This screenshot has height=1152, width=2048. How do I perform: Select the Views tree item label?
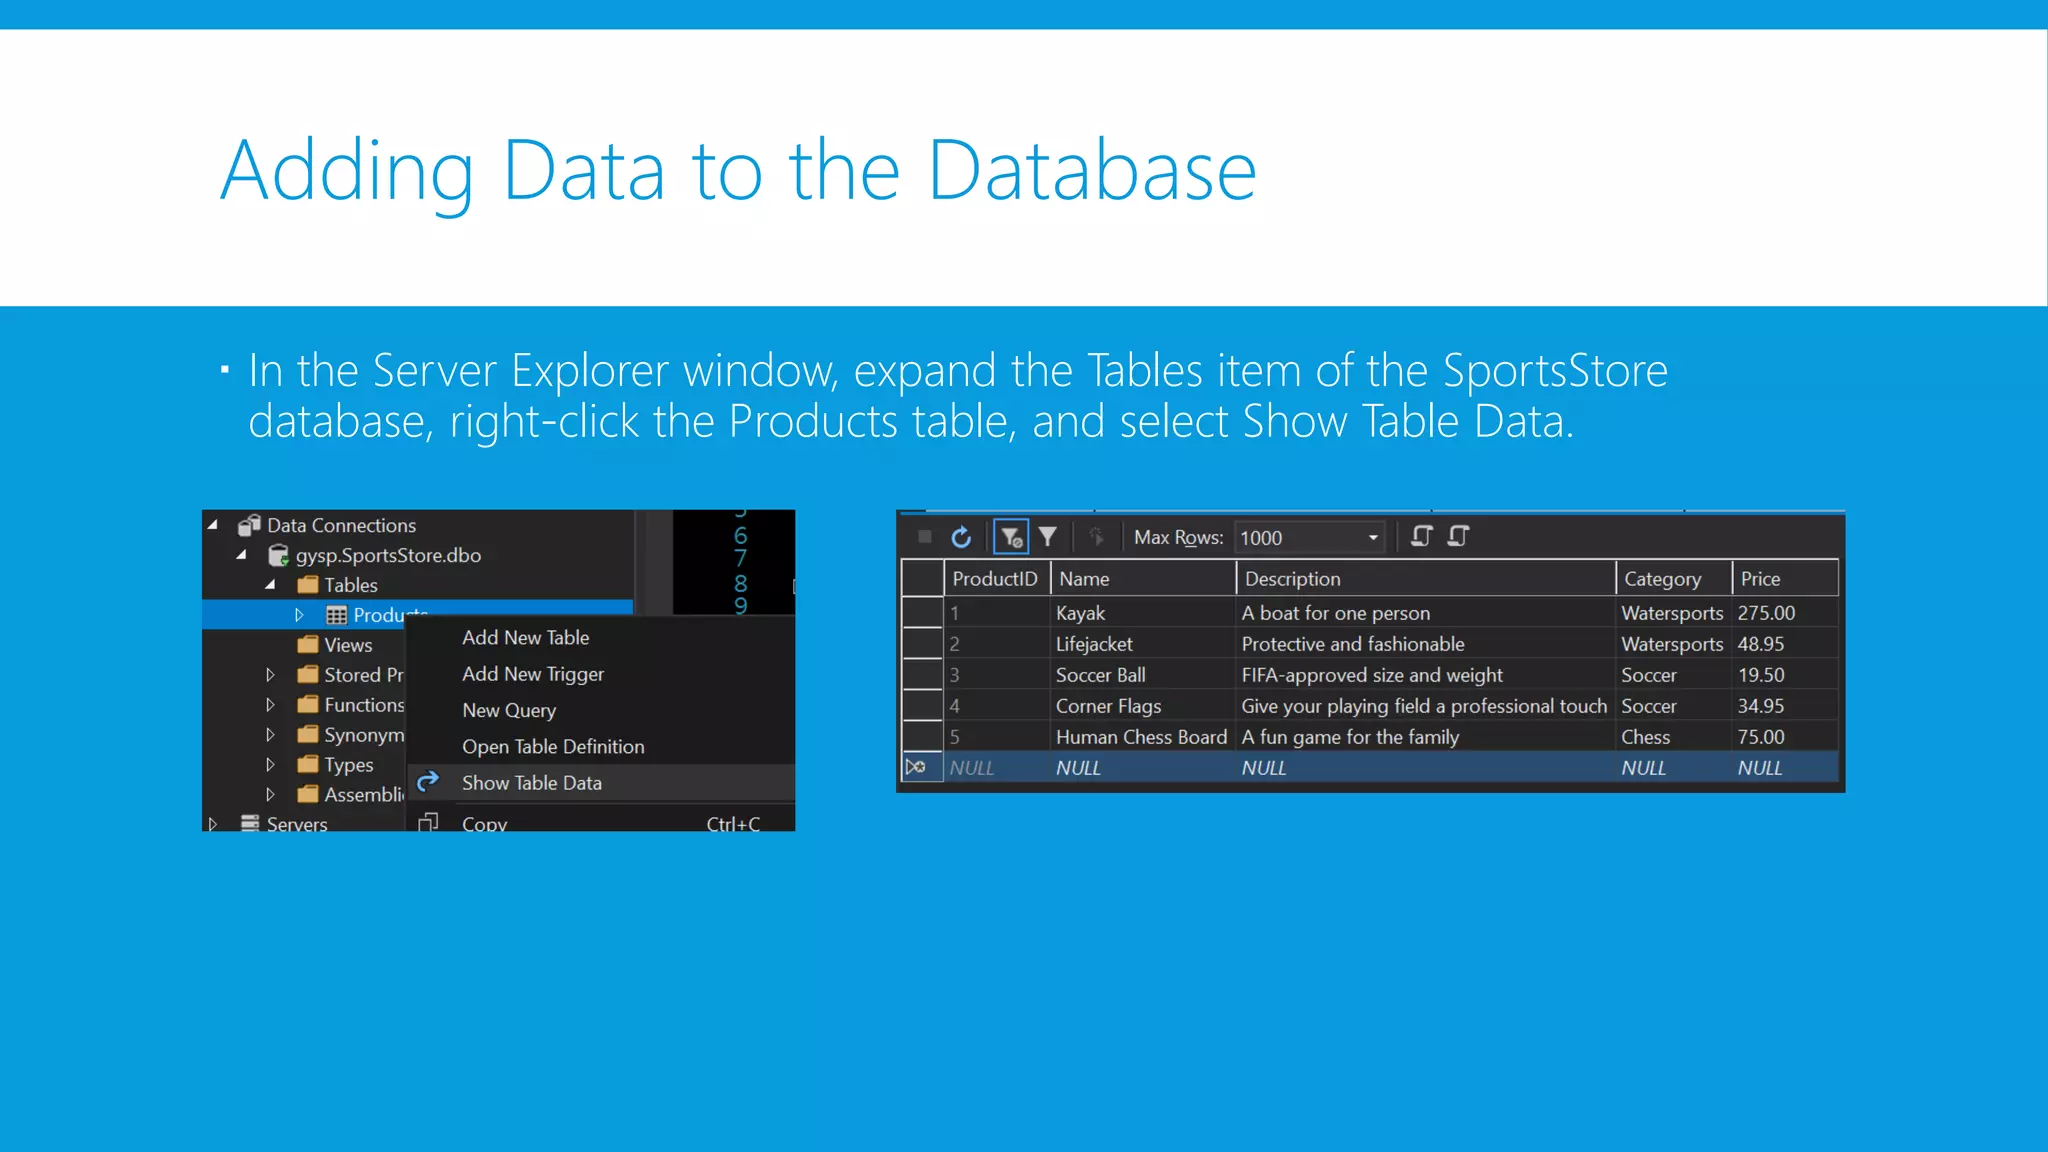tap(348, 645)
